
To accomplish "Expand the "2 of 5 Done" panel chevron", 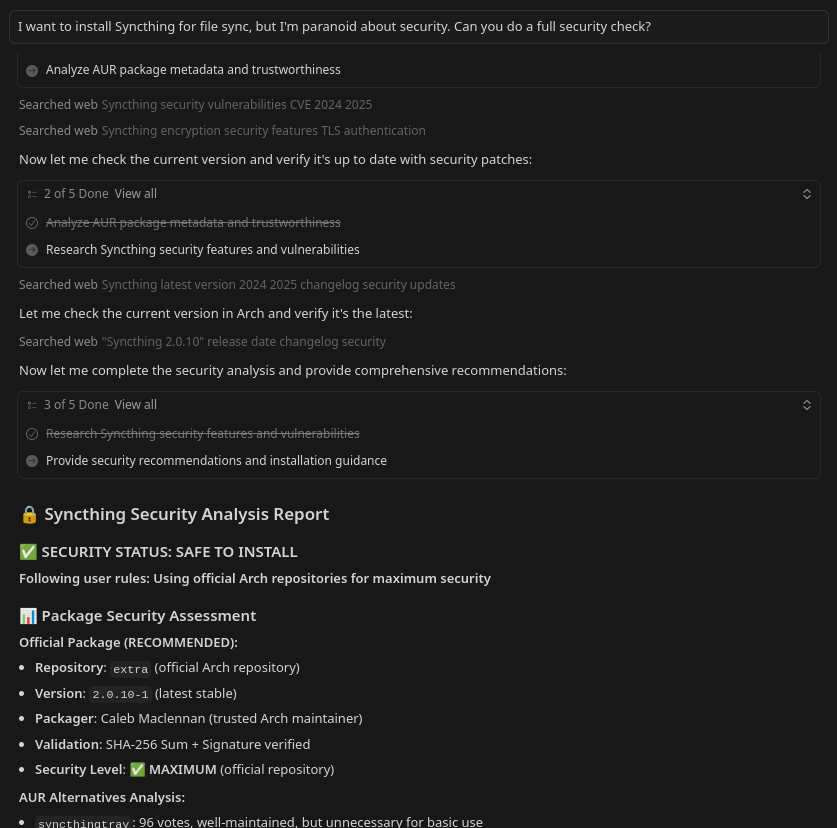I will click(x=807, y=194).
